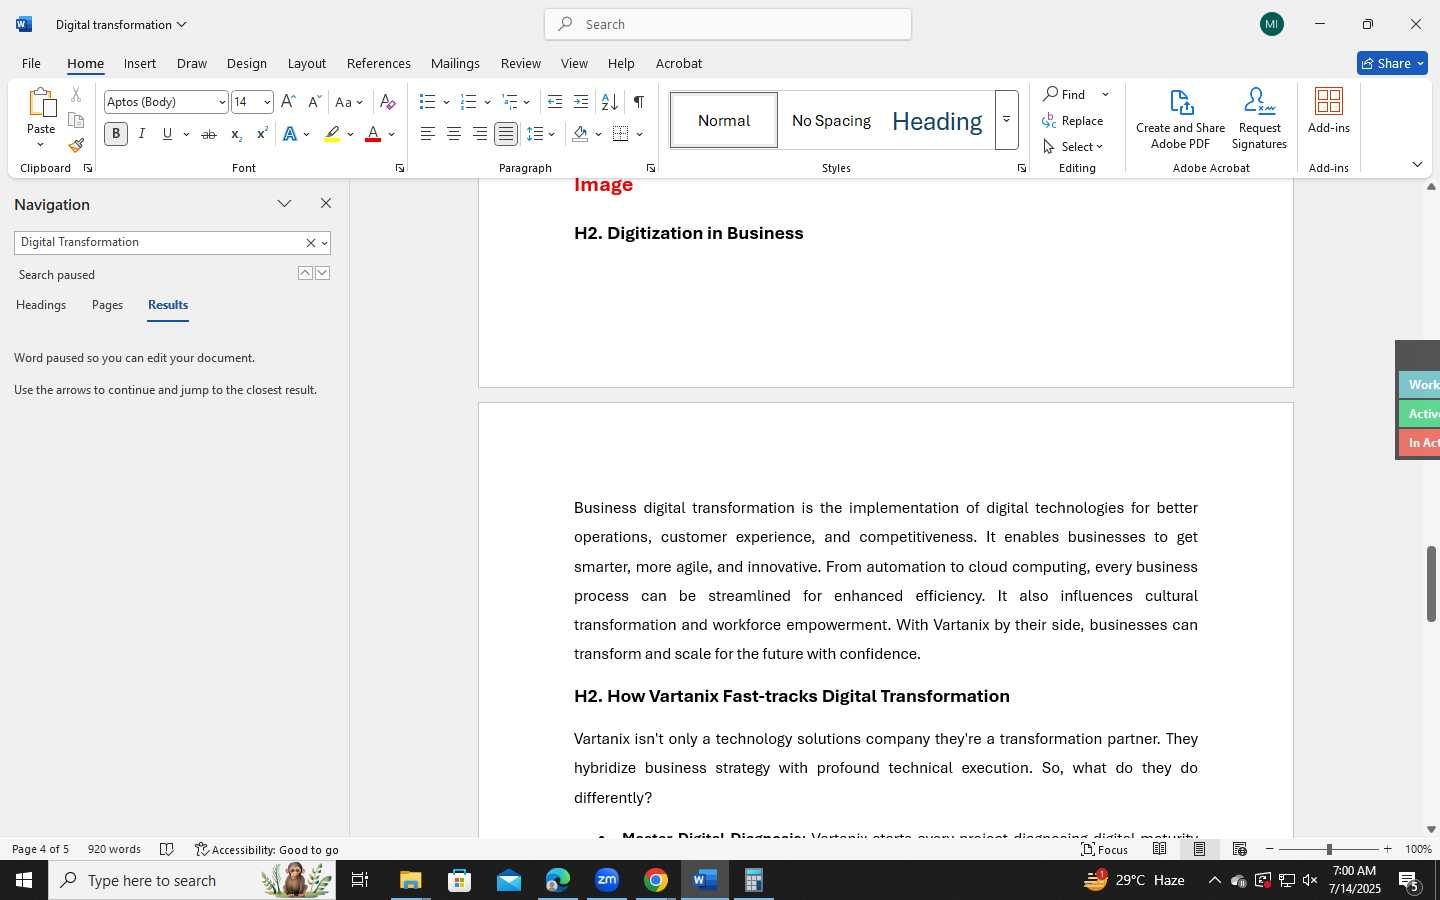The image size is (1440, 900).
Task: Click the Share button
Action: (1392, 63)
